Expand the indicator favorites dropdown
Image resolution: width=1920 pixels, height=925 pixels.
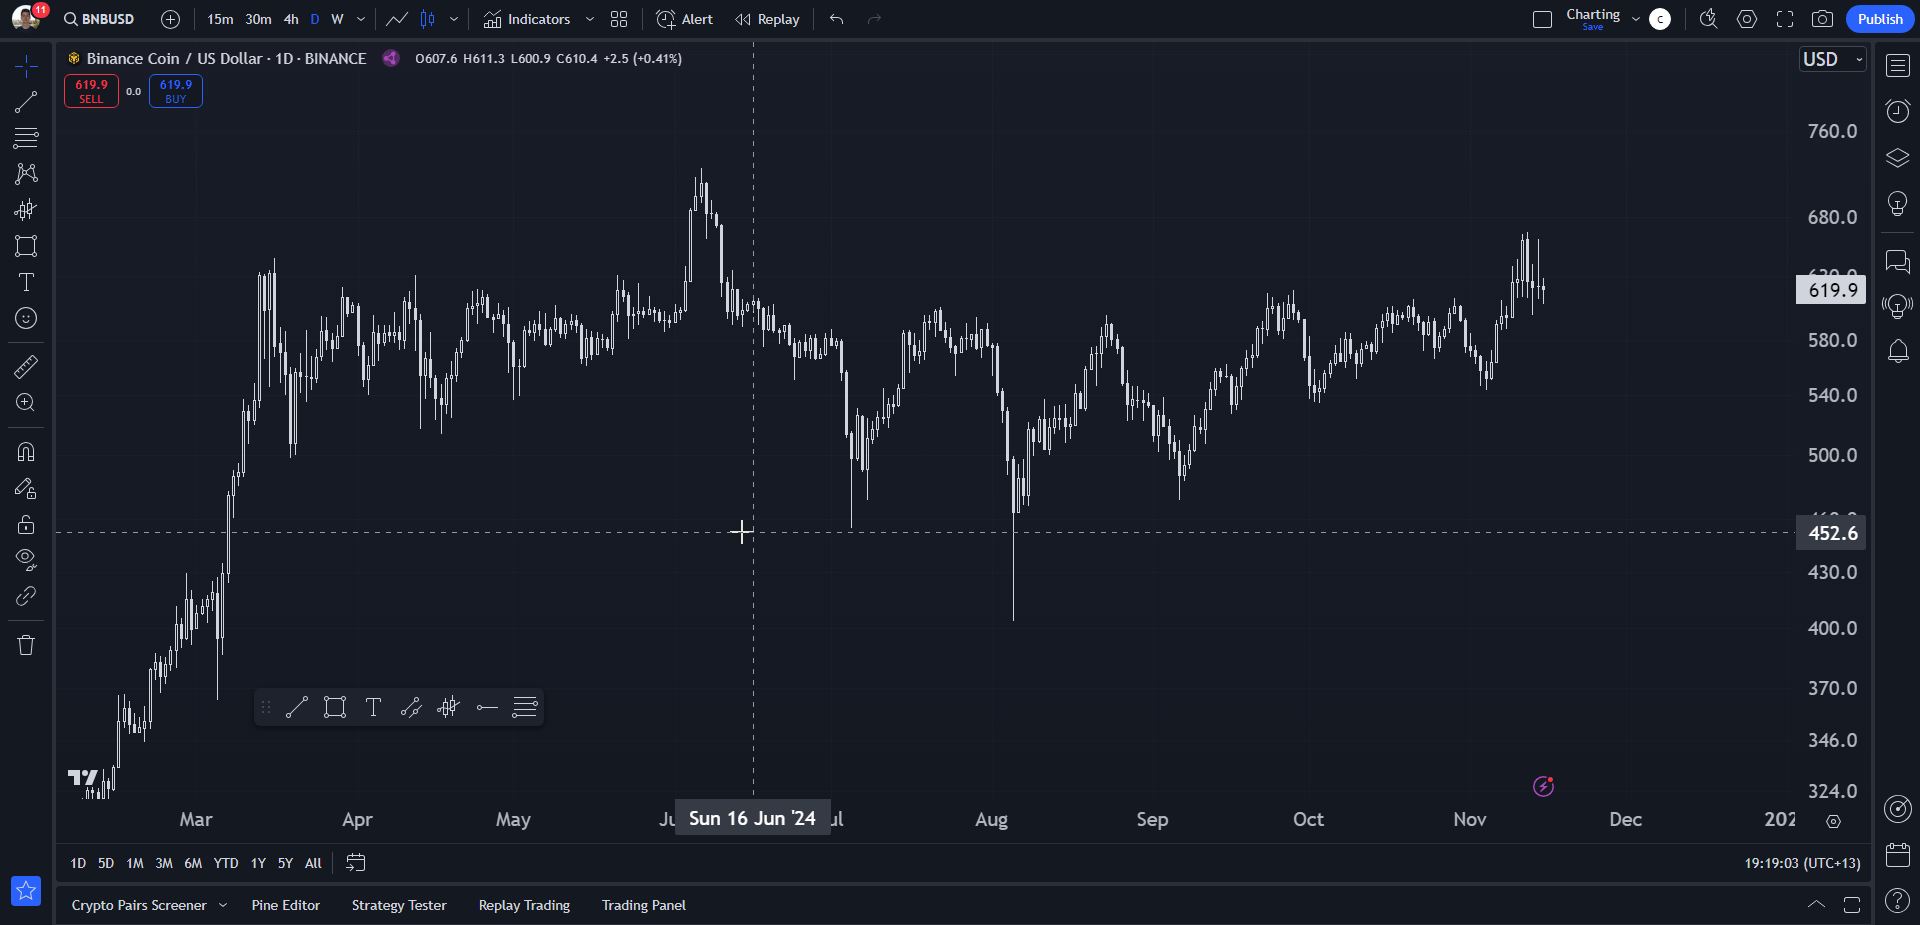coord(590,19)
